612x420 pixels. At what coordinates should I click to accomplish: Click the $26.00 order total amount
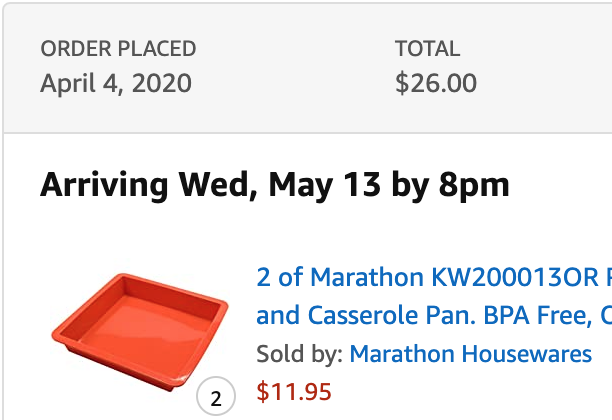[436, 83]
